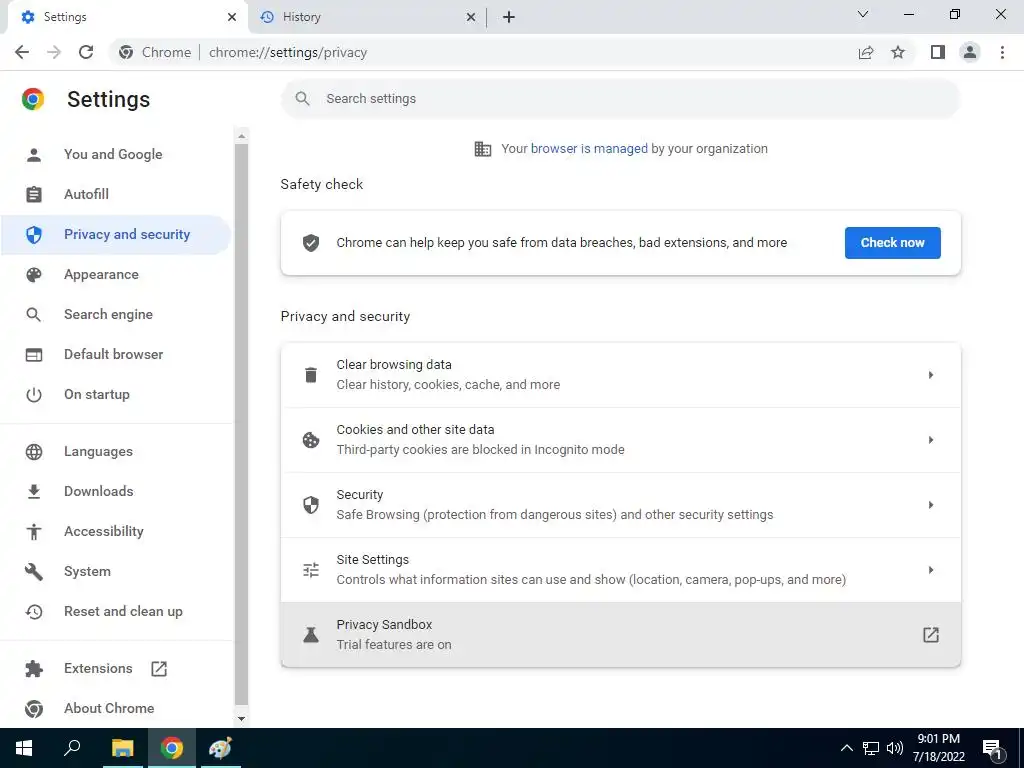1024x768 pixels.
Task: Open the Site Settings row
Action: click(620, 570)
